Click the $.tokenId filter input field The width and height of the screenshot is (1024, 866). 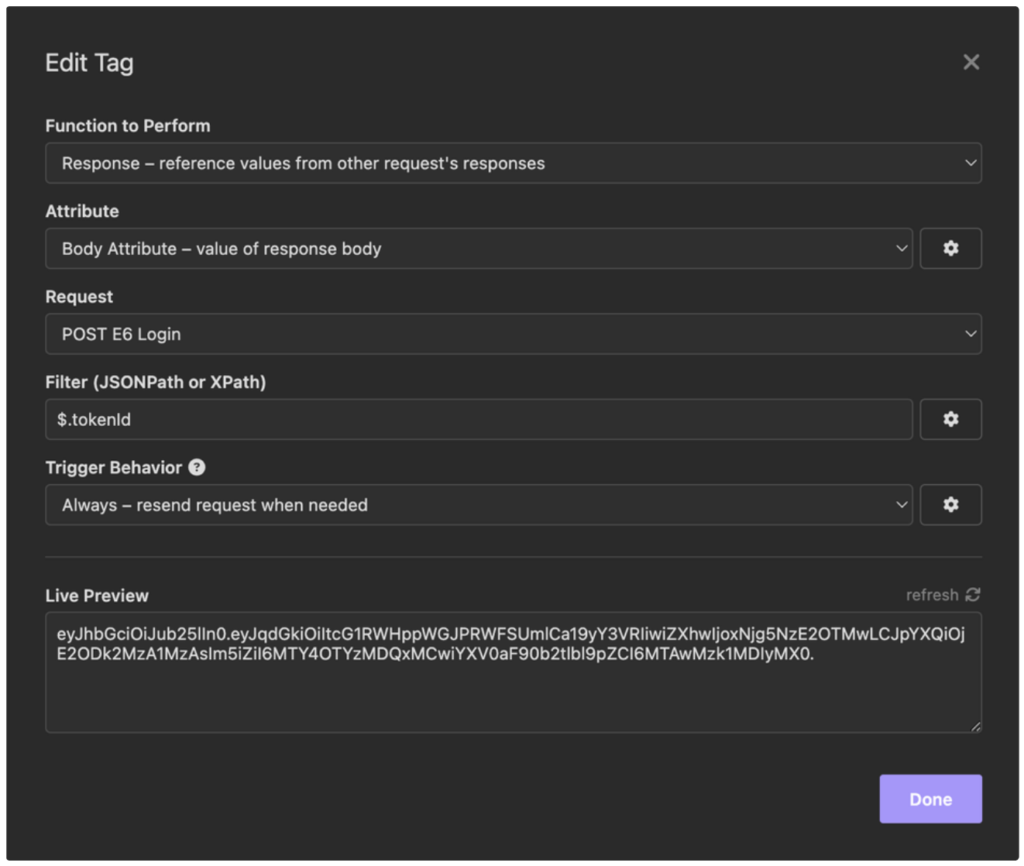tap(479, 419)
